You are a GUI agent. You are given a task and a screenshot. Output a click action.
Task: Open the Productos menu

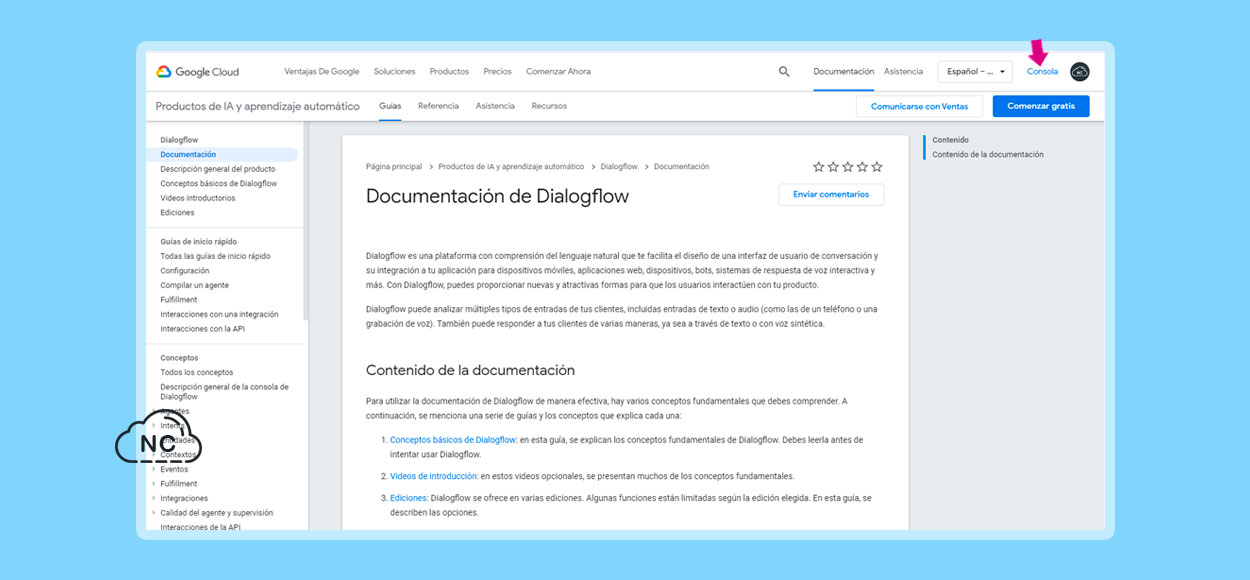click(449, 72)
